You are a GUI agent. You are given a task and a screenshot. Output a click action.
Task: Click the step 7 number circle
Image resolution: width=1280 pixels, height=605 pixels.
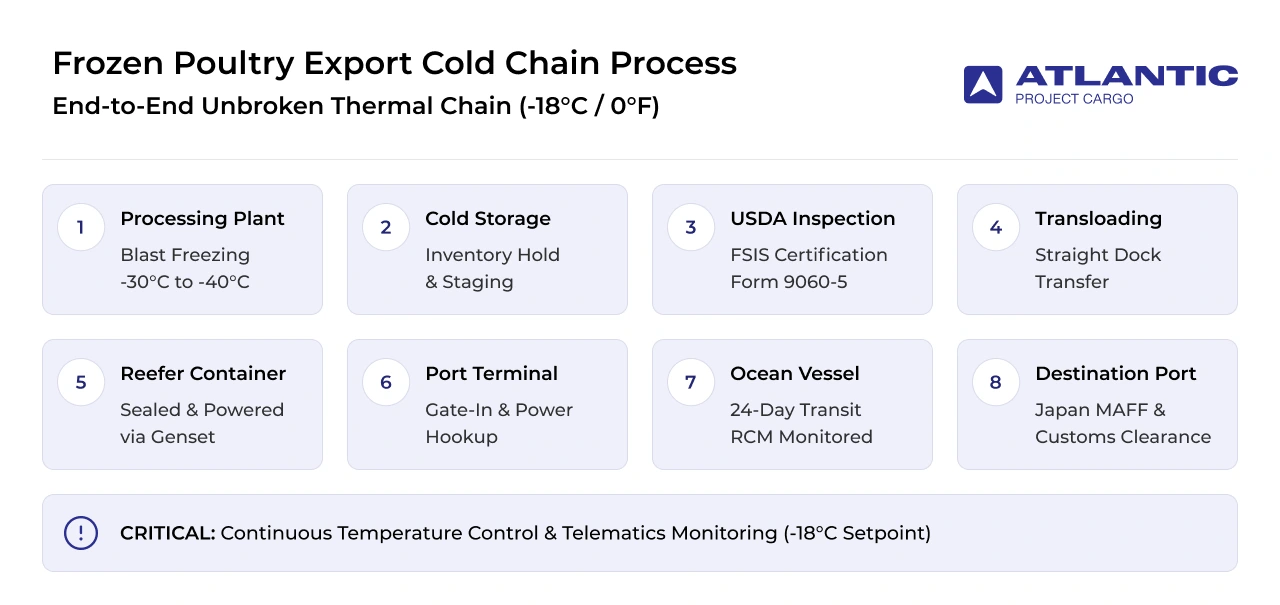click(691, 383)
